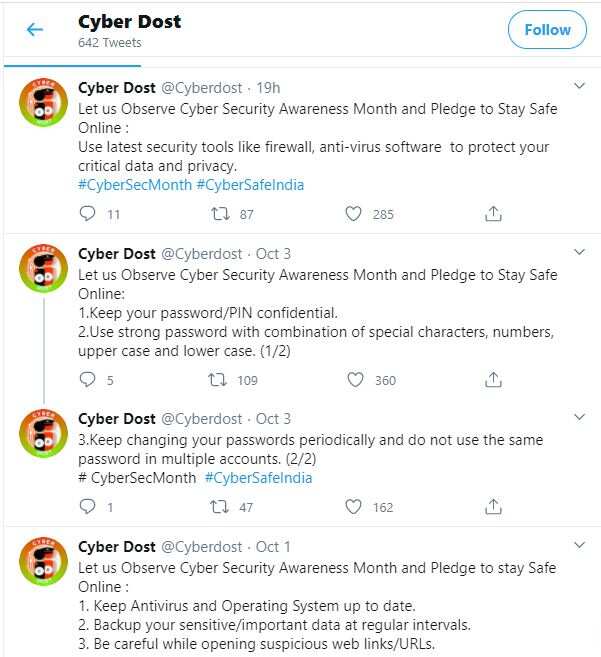
Task: Like the tweet with 360 likes
Action: [x=355, y=380]
